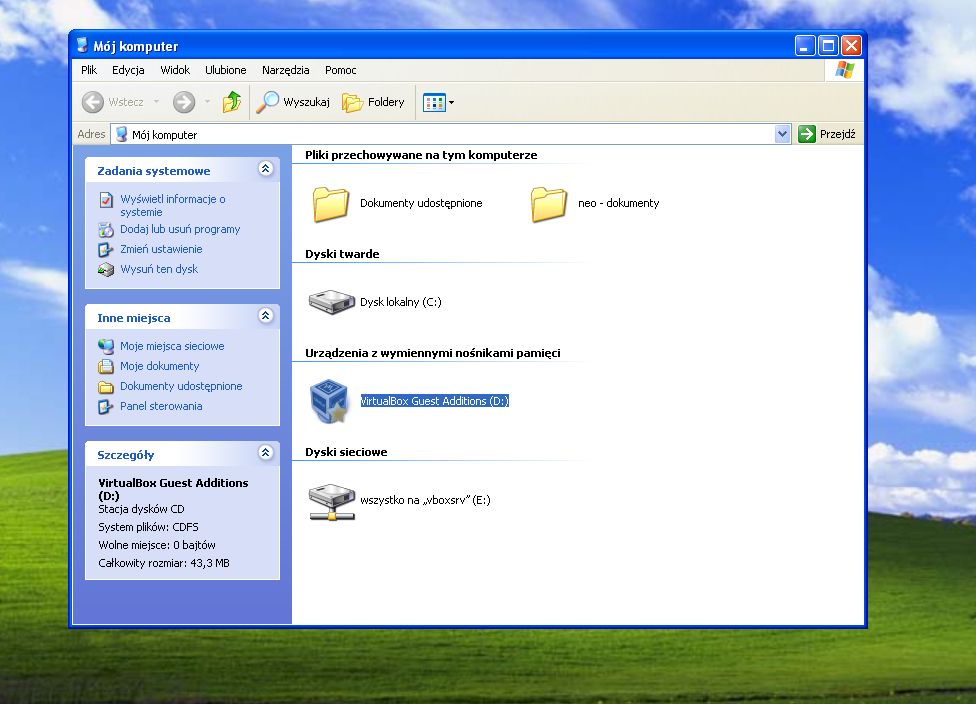Viewport: 976px width, 704px height.
Task: Open the Views button dropdown arrow
Action: point(451,103)
